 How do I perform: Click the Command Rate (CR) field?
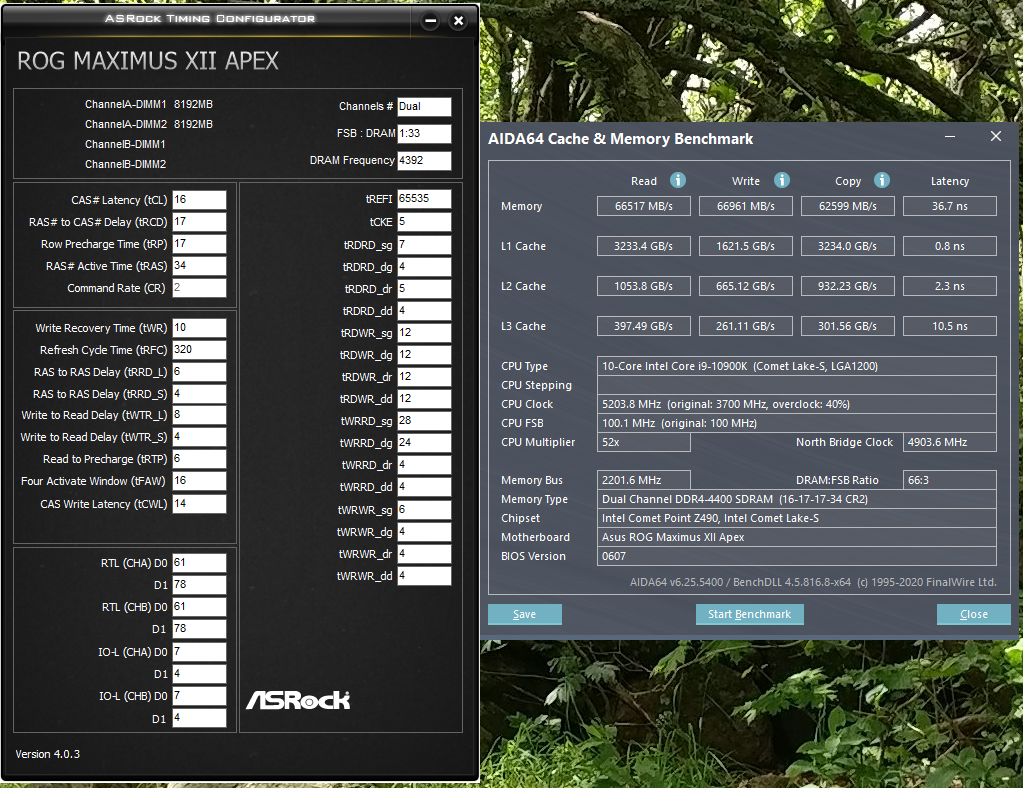pos(200,288)
